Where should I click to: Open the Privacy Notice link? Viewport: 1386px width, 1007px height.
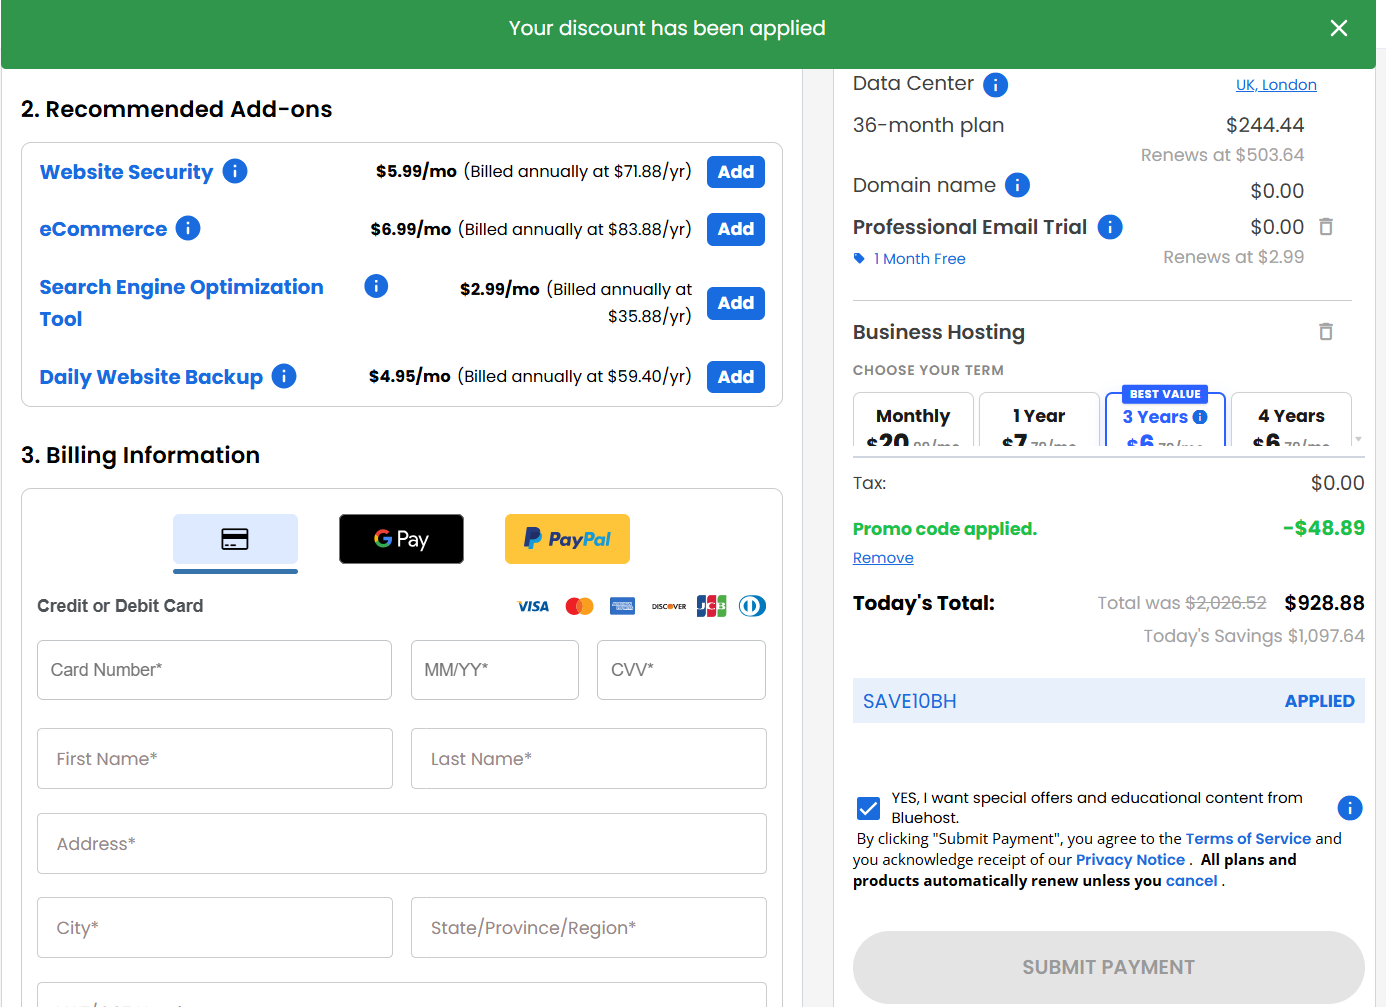pos(1130,860)
